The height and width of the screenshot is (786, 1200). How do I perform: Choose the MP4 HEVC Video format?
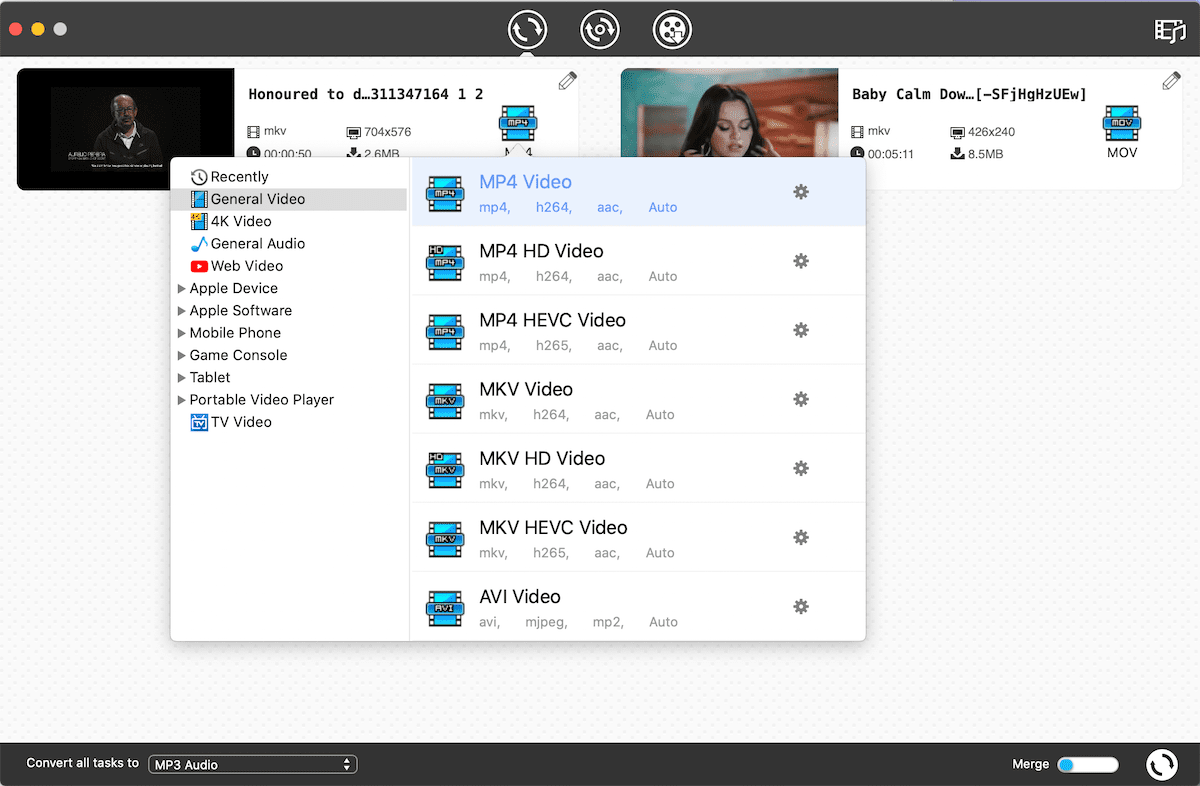[552, 321]
